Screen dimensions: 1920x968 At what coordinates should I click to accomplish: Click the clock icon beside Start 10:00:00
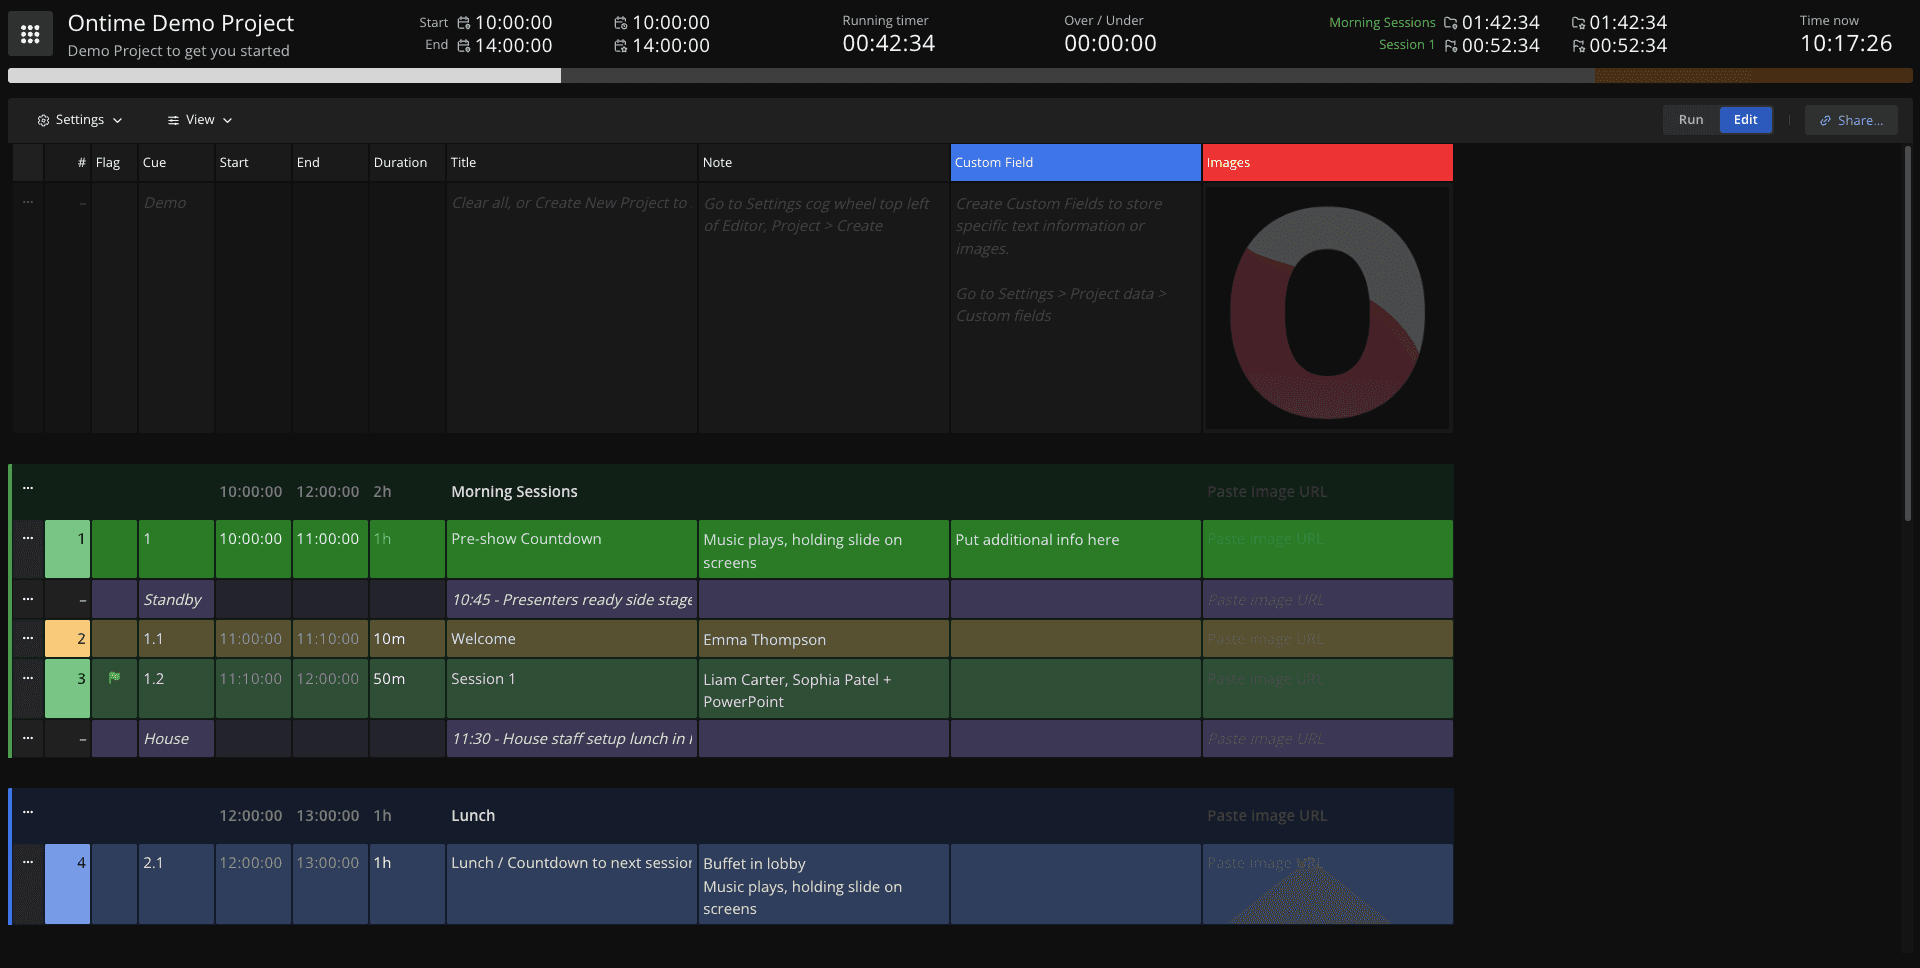[462, 22]
